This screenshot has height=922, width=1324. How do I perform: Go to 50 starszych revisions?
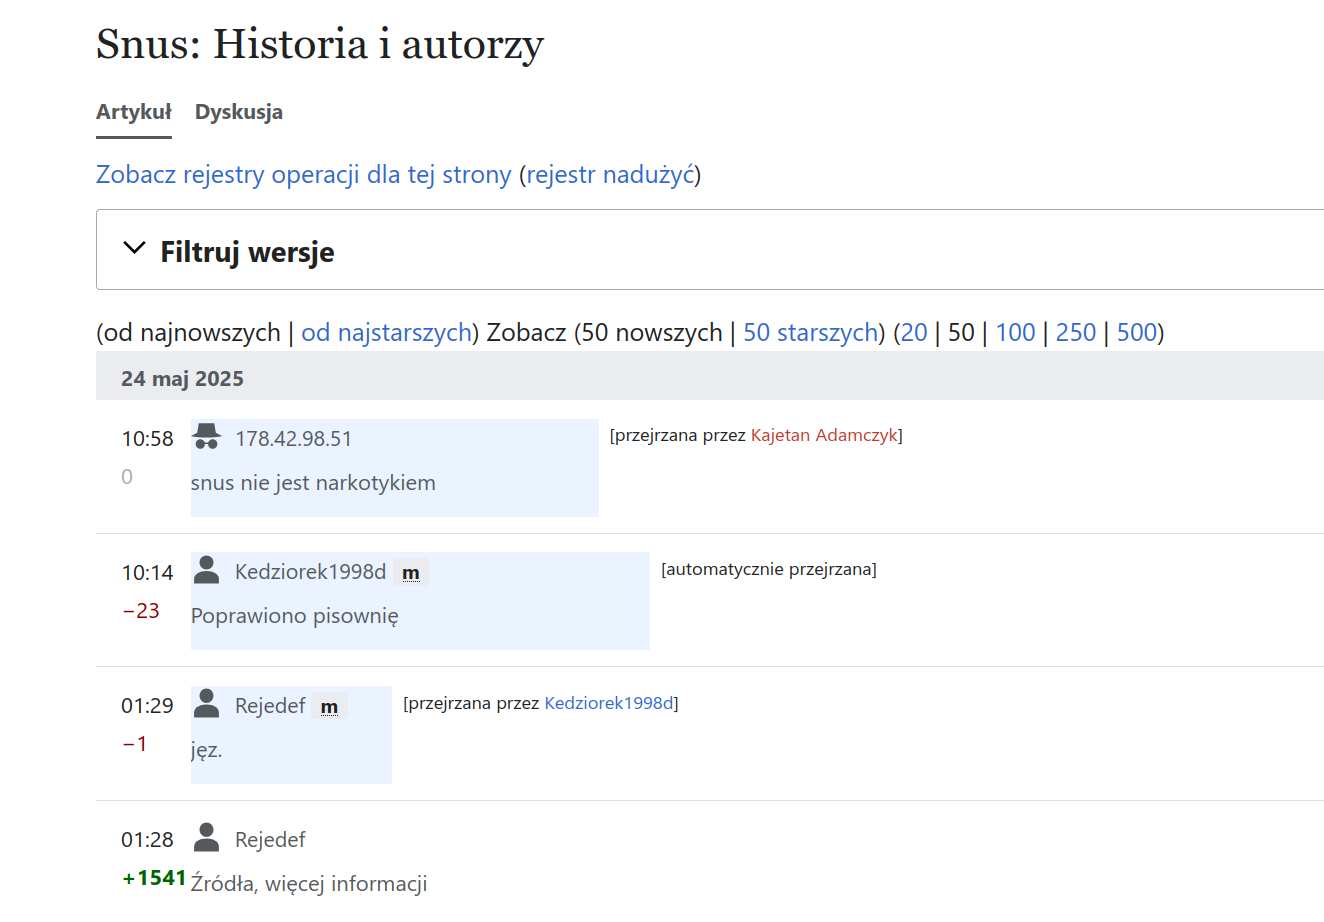click(810, 332)
